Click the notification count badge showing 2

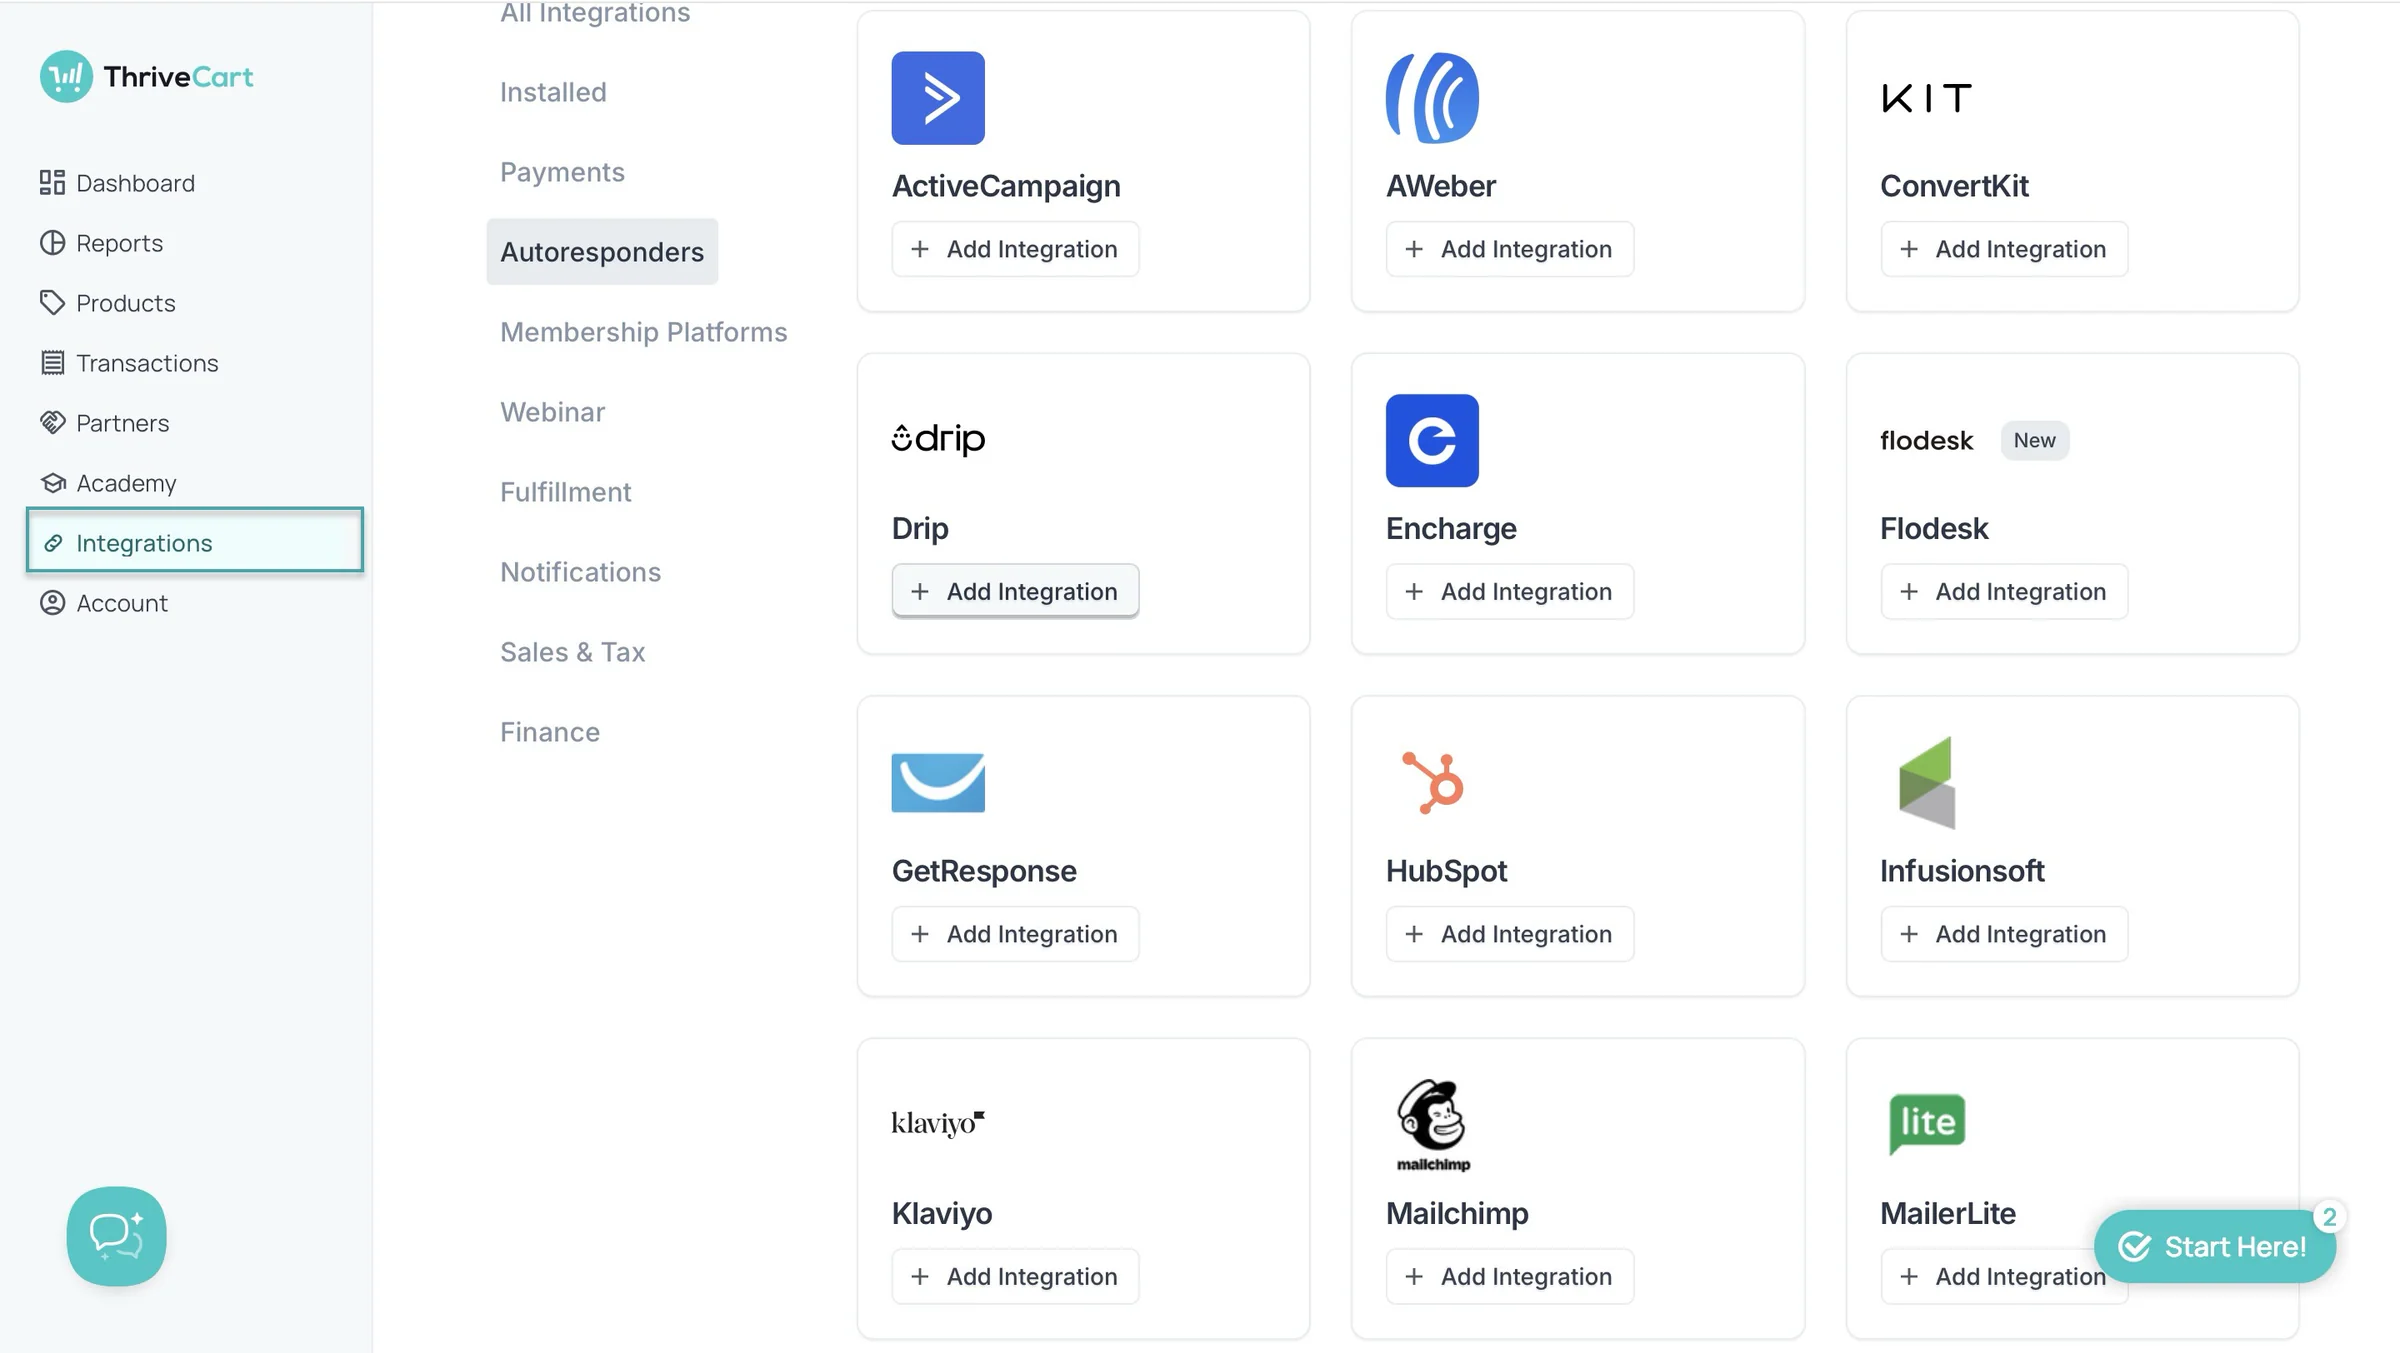tap(2329, 1217)
